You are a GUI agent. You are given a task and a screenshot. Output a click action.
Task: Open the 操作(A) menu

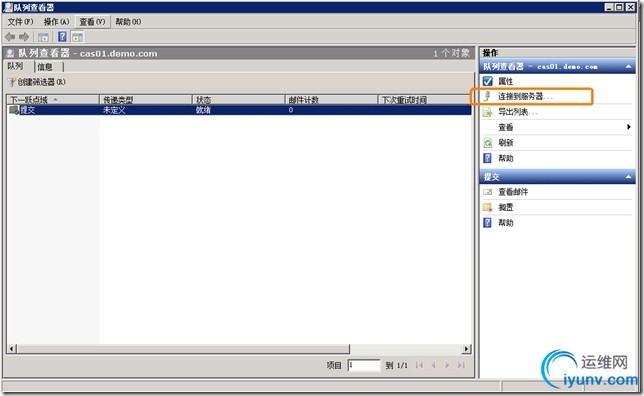(56, 22)
